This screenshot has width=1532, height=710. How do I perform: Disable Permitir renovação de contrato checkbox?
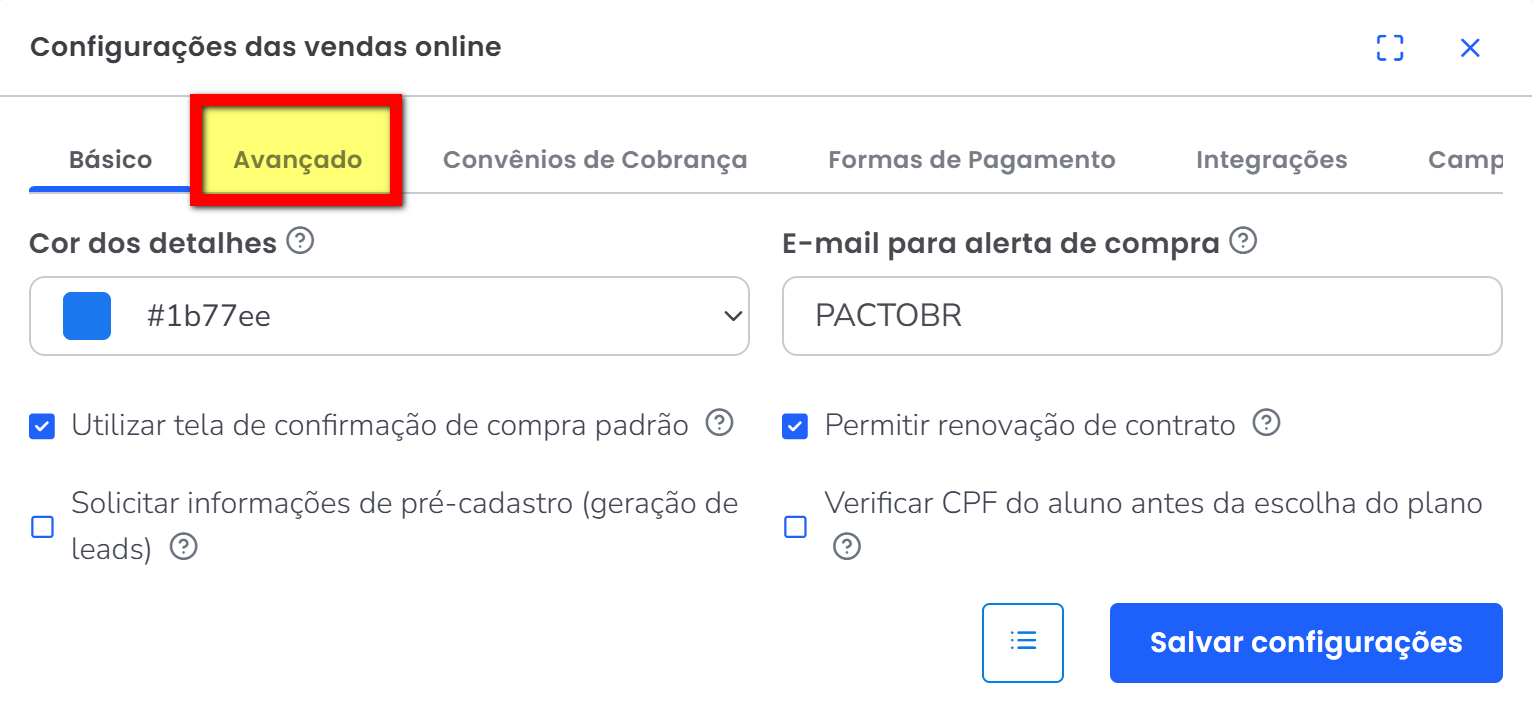795,427
